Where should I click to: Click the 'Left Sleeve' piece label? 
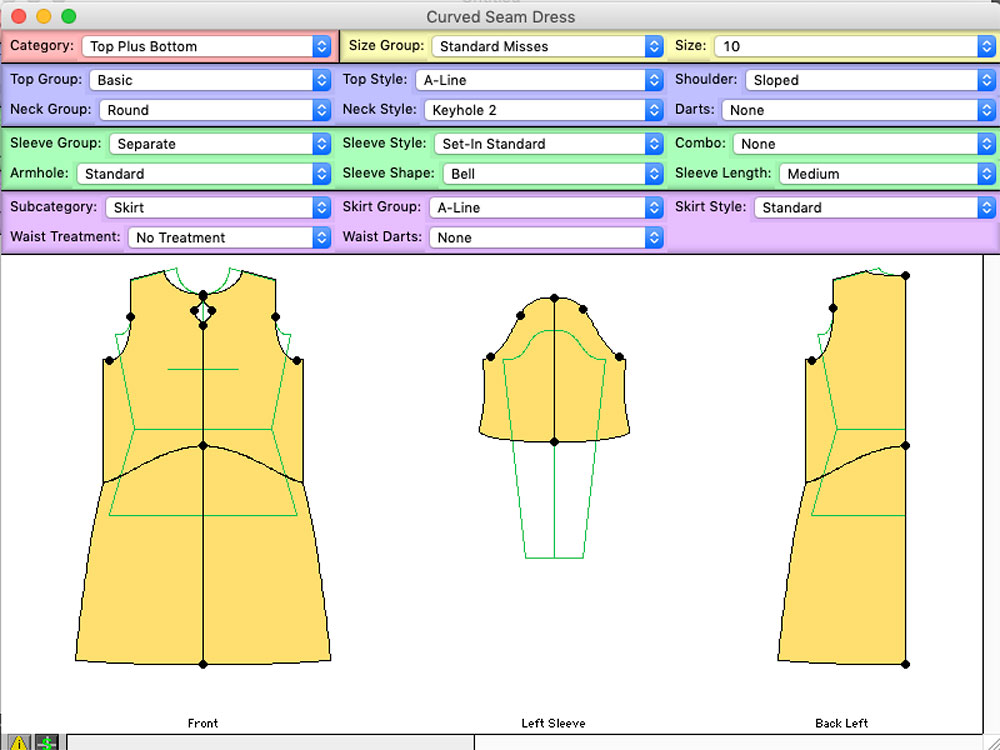coord(553,723)
